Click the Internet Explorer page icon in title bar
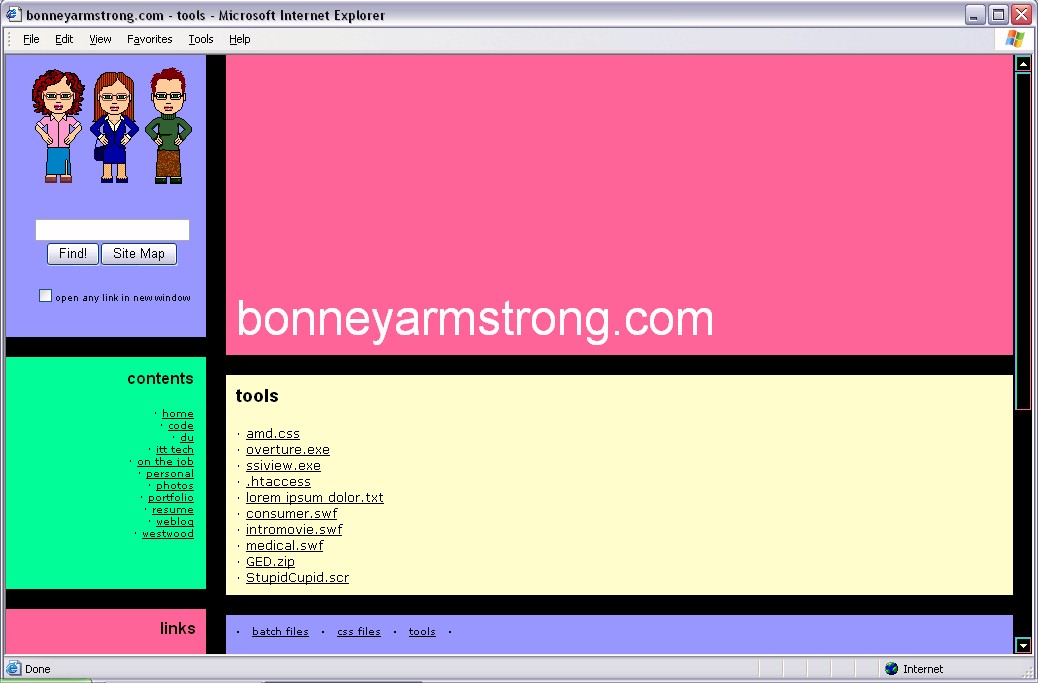The image size is (1038, 683). [x=14, y=15]
